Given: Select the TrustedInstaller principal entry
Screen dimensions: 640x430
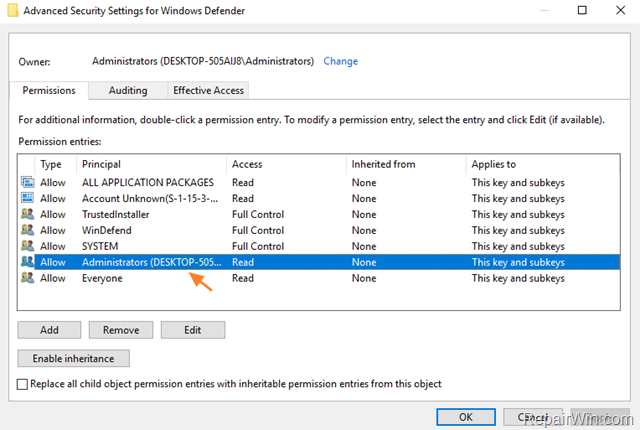Looking at the screenshot, I should click(116, 214).
